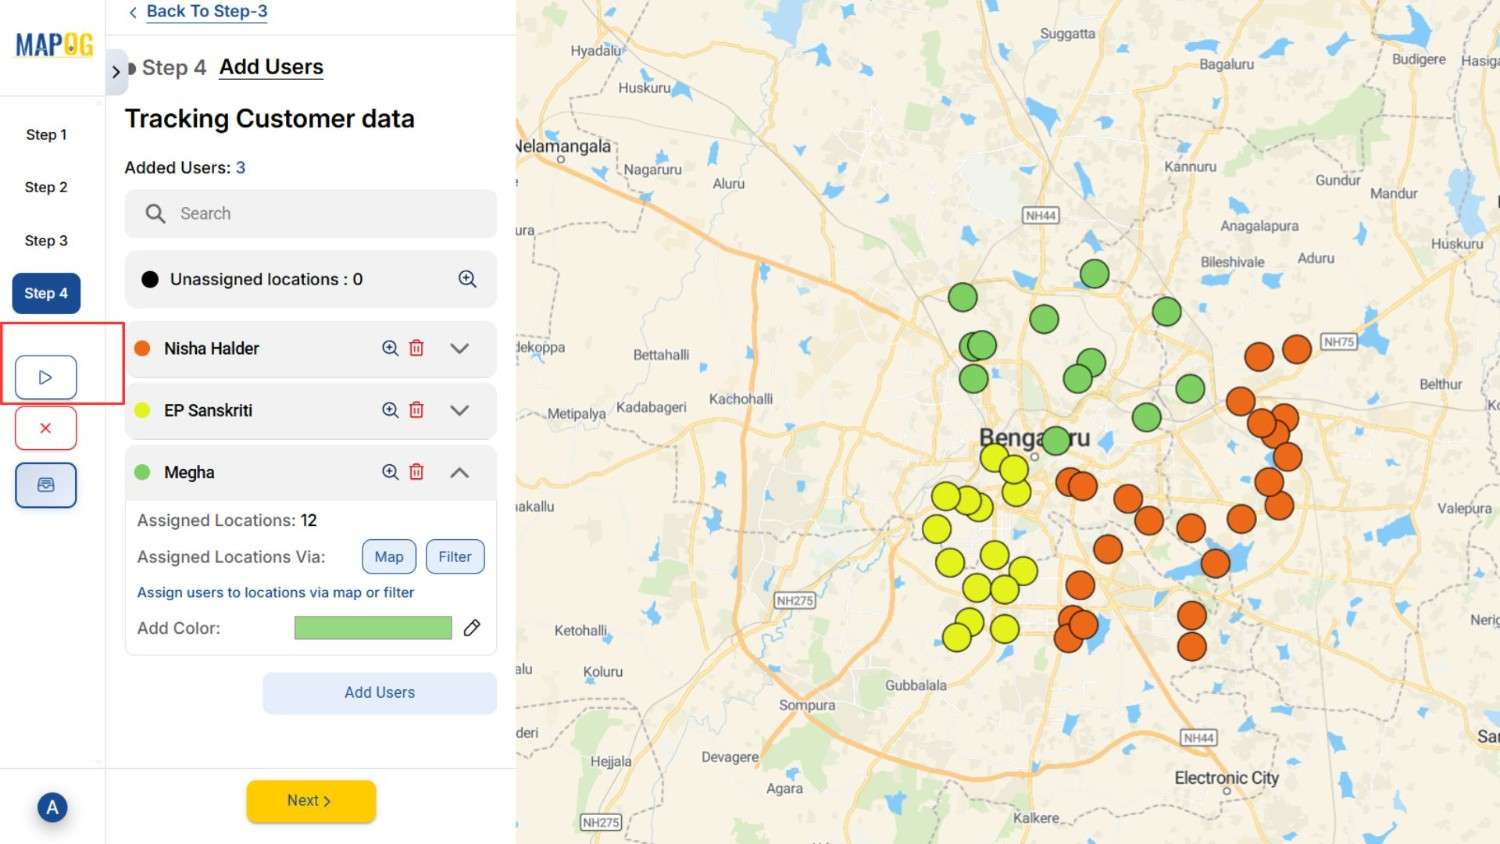Collapse Megha user details

click(x=459, y=472)
